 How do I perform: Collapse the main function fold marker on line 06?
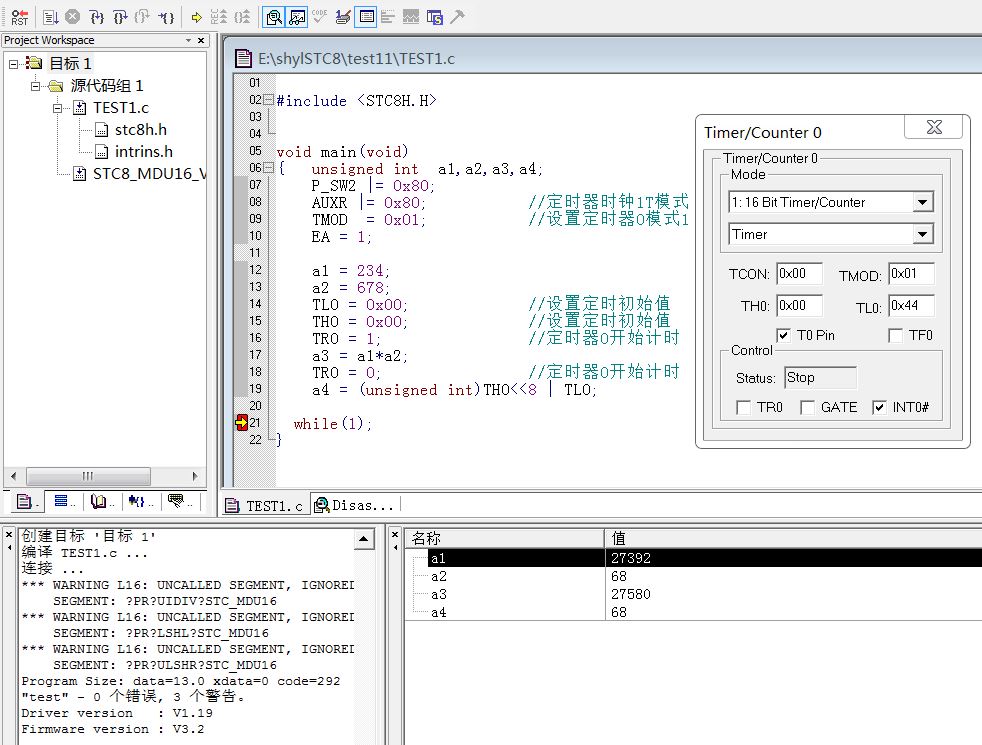click(x=269, y=168)
